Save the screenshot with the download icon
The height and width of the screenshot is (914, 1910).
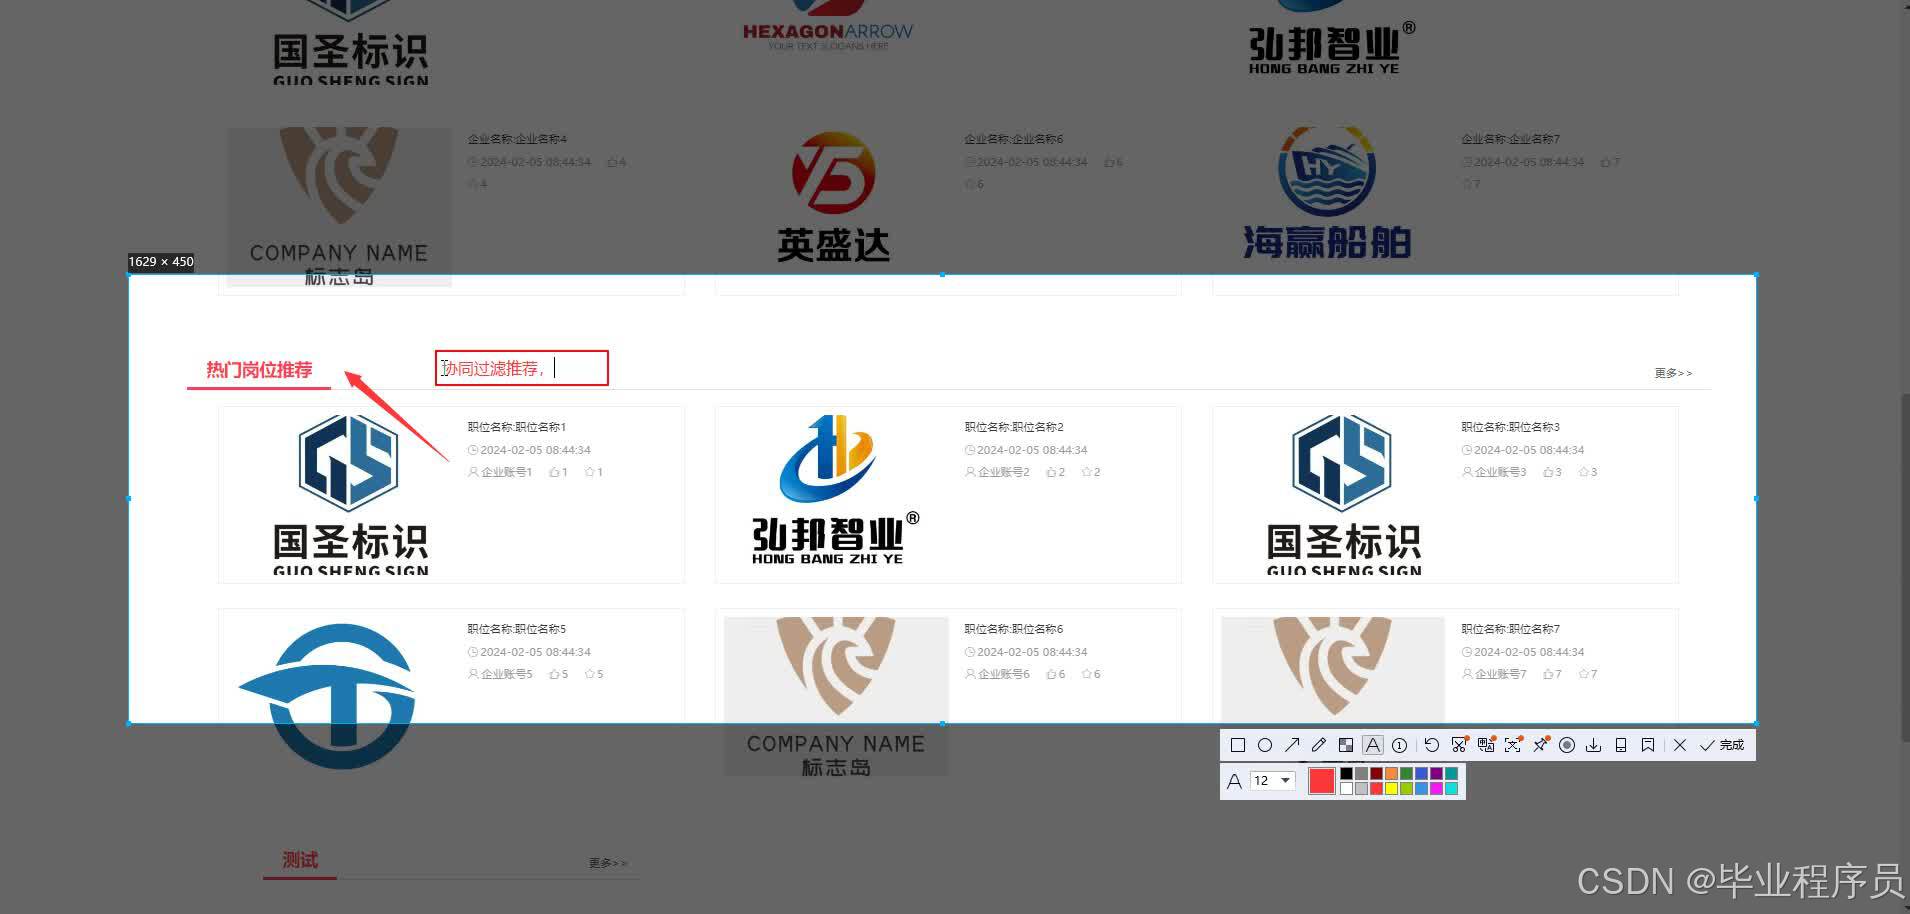[x=1594, y=745]
